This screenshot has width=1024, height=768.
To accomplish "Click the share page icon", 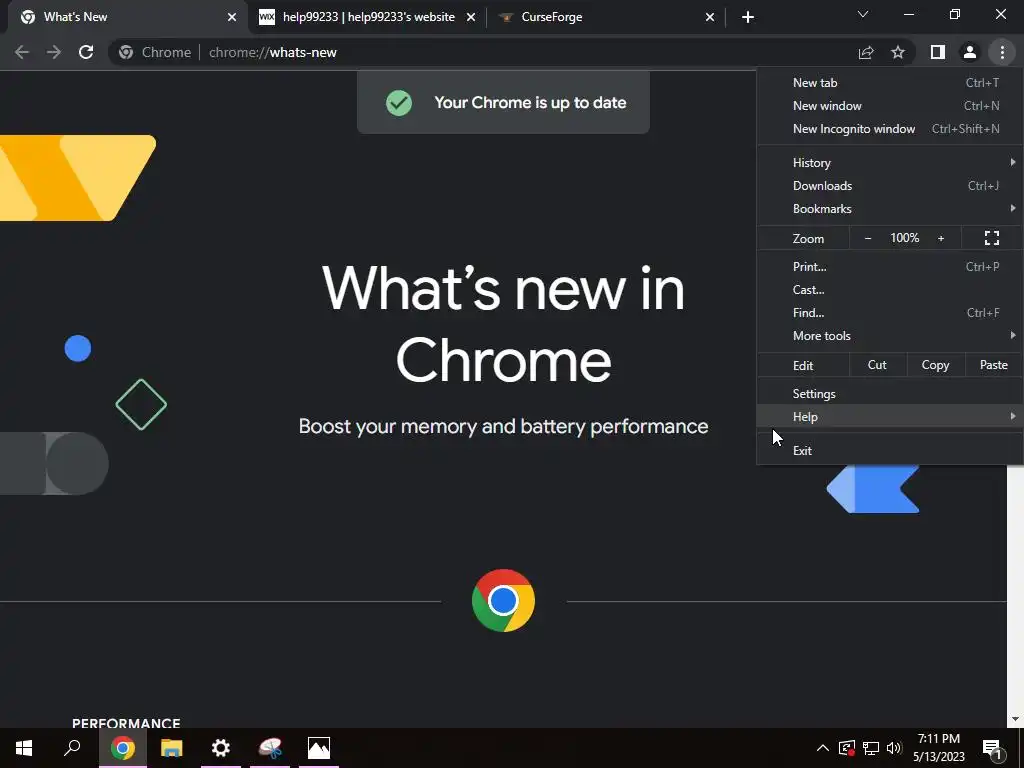I will [866, 52].
